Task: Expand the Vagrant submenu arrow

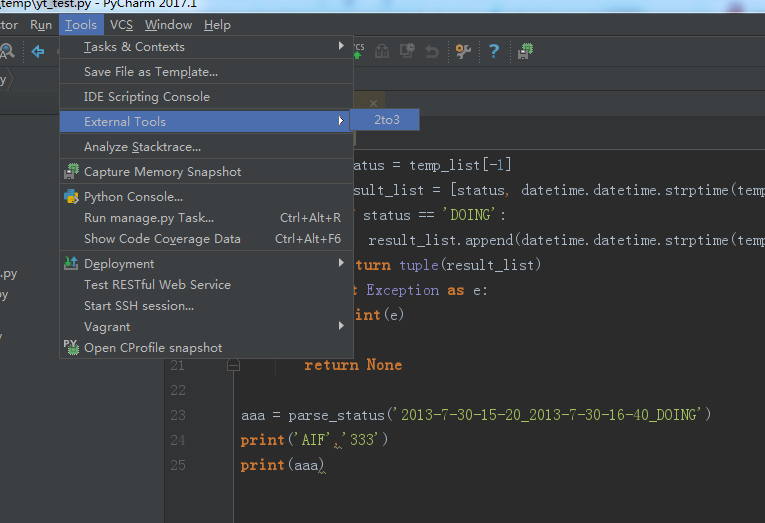Action: pyautogui.click(x=341, y=325)
